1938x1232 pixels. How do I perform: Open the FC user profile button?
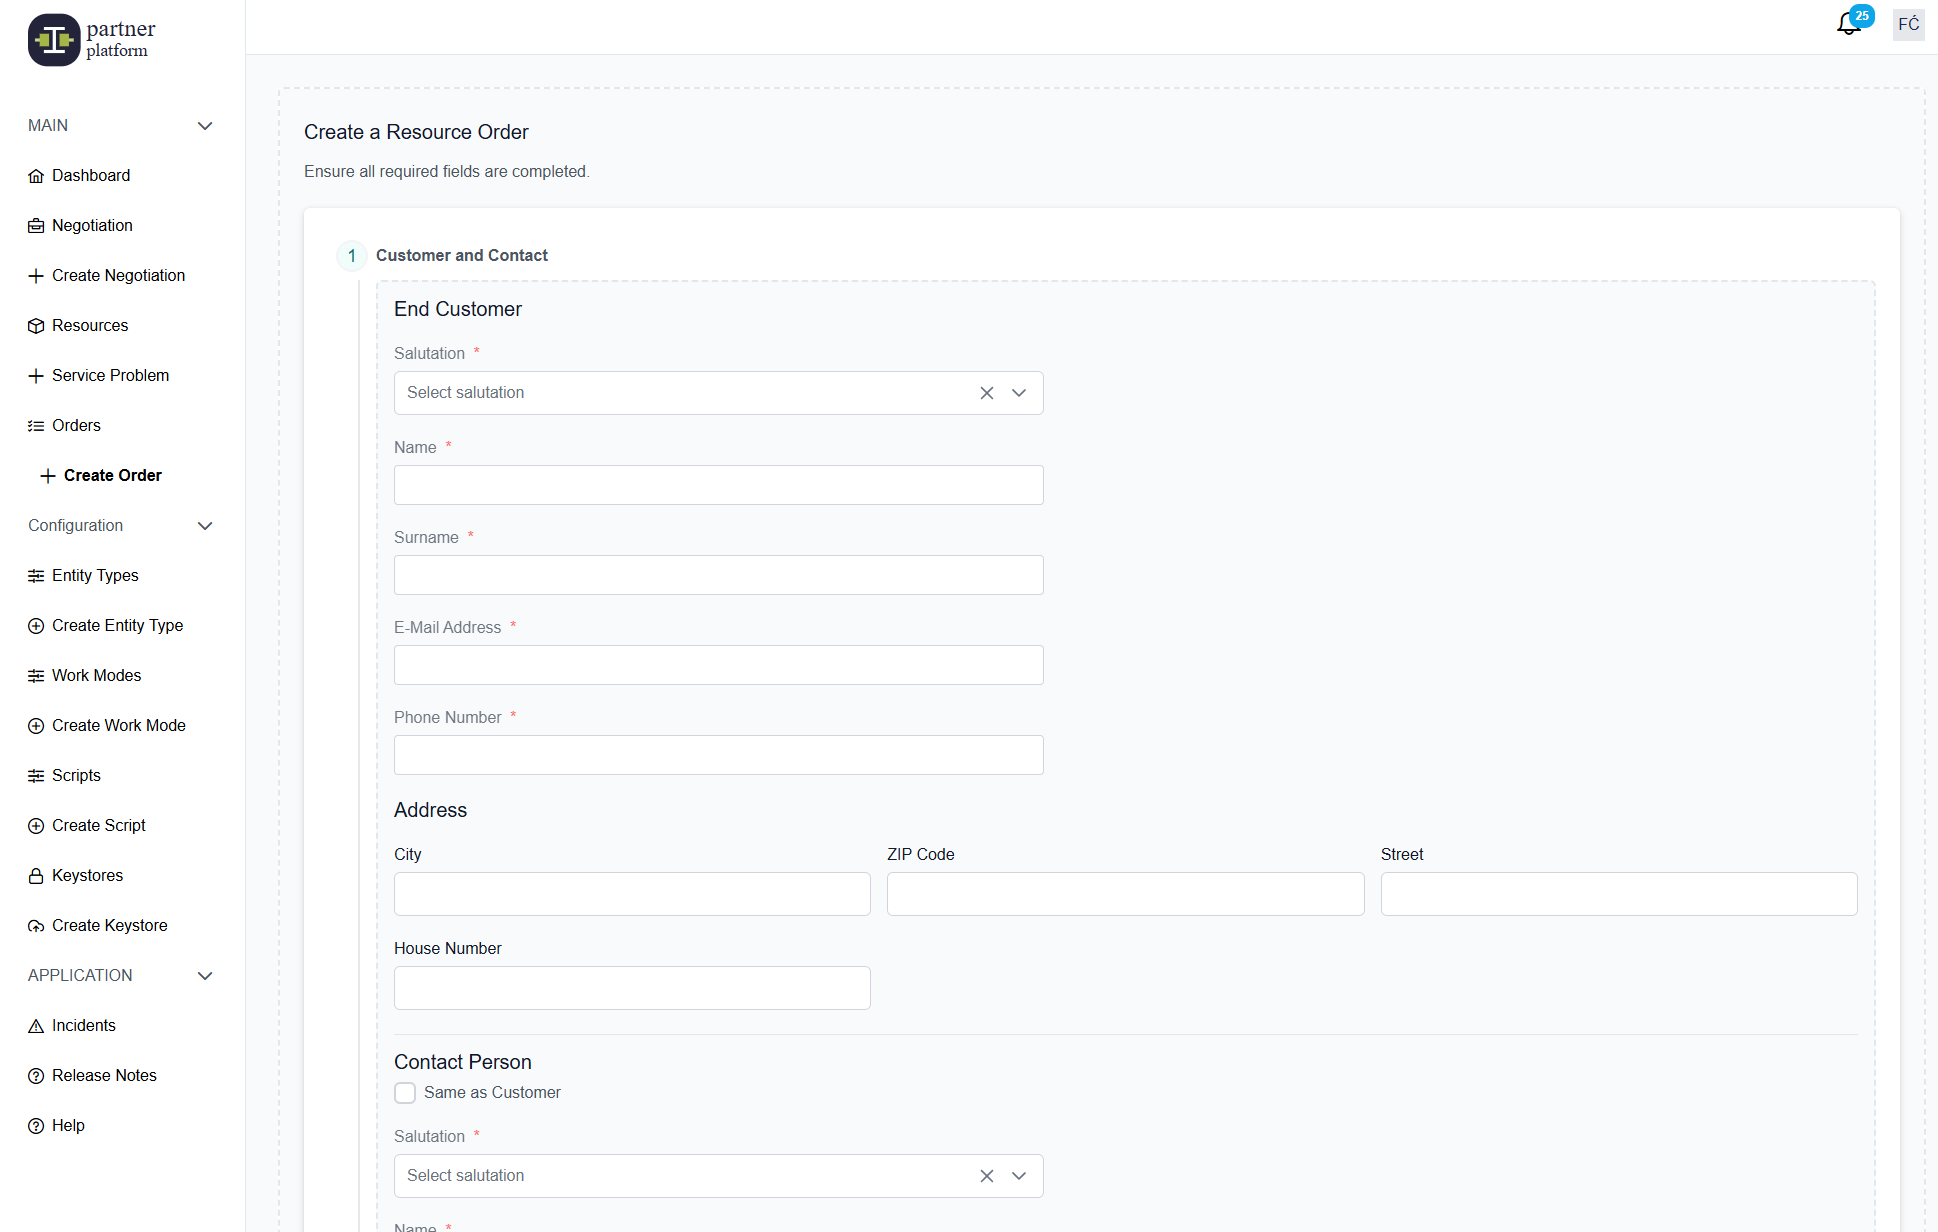click(x=1908, y=24)
